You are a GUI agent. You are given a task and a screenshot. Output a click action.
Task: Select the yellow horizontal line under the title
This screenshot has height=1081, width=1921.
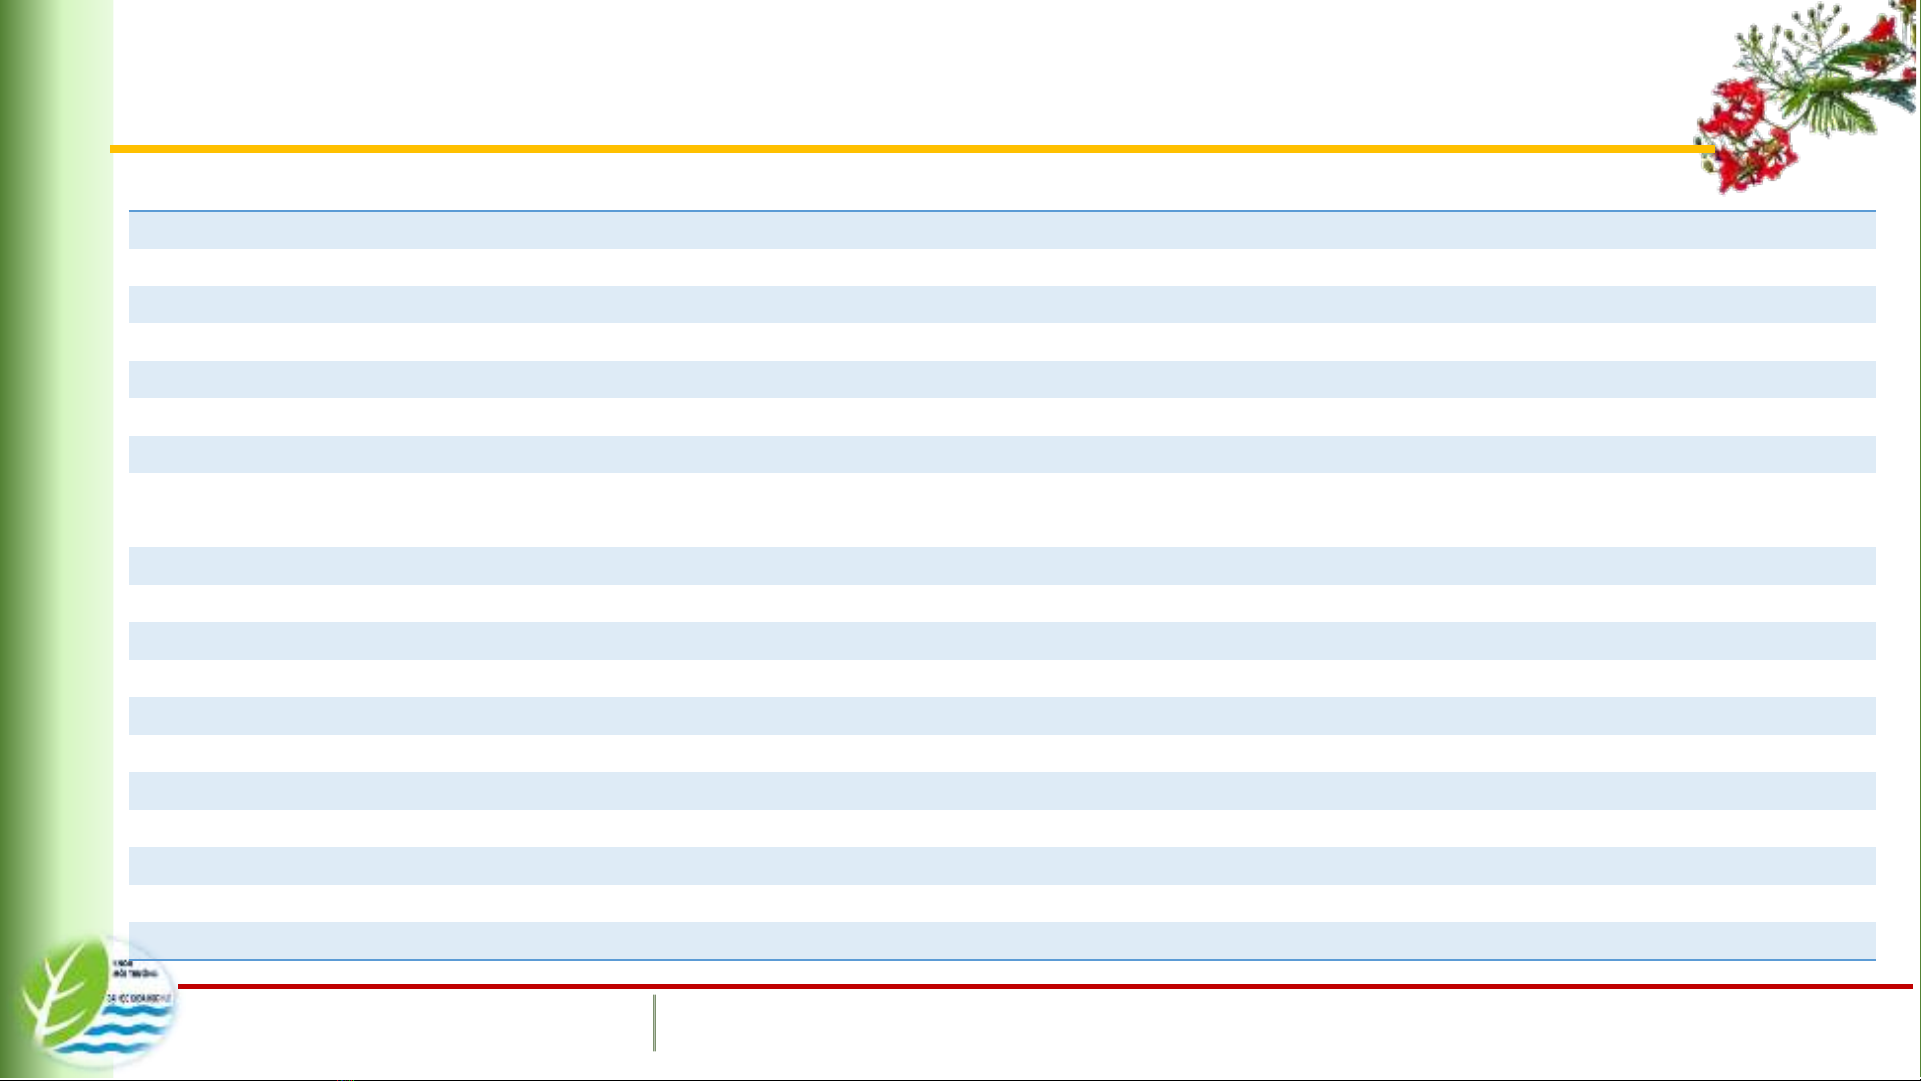tap(900, 149)
